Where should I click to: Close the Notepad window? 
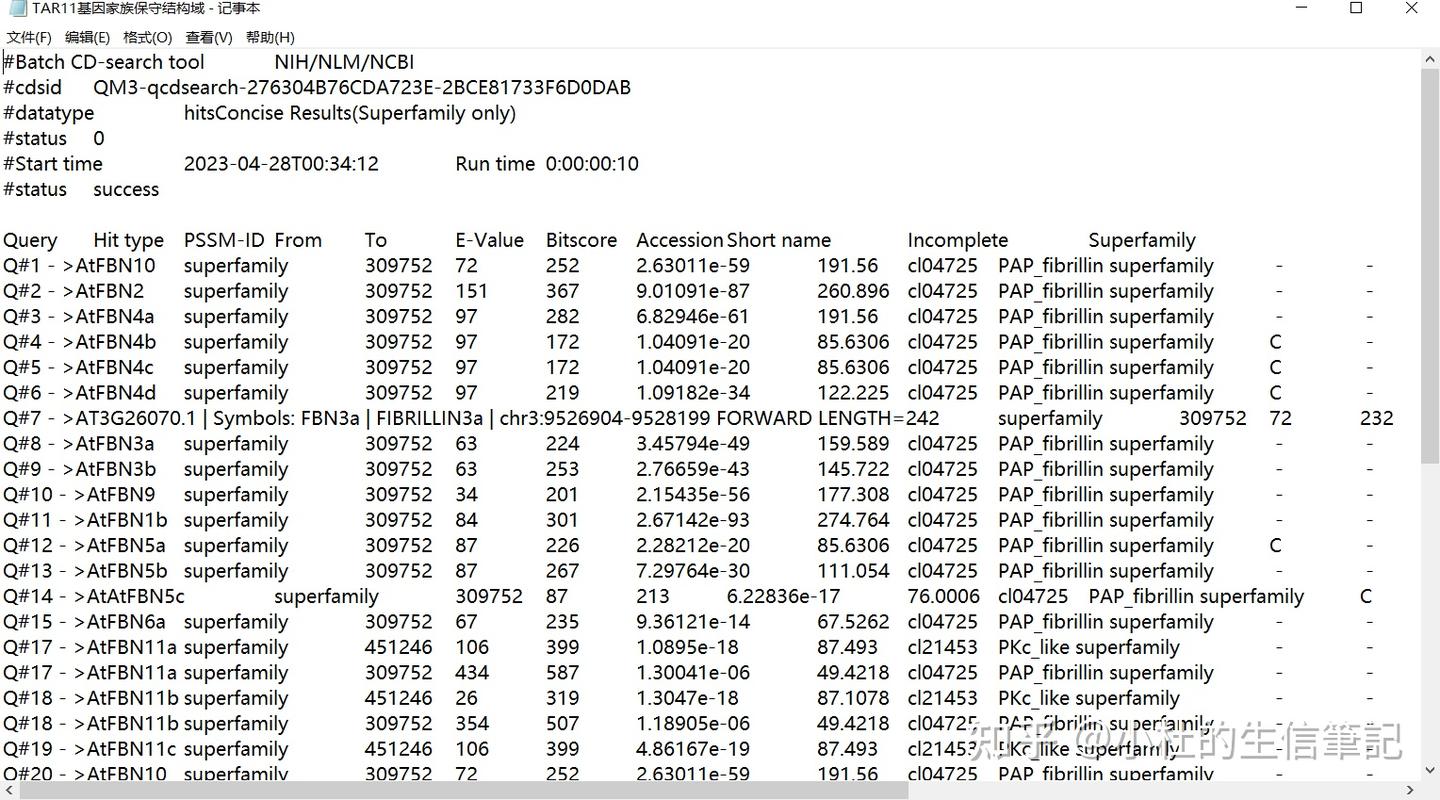1411,8
